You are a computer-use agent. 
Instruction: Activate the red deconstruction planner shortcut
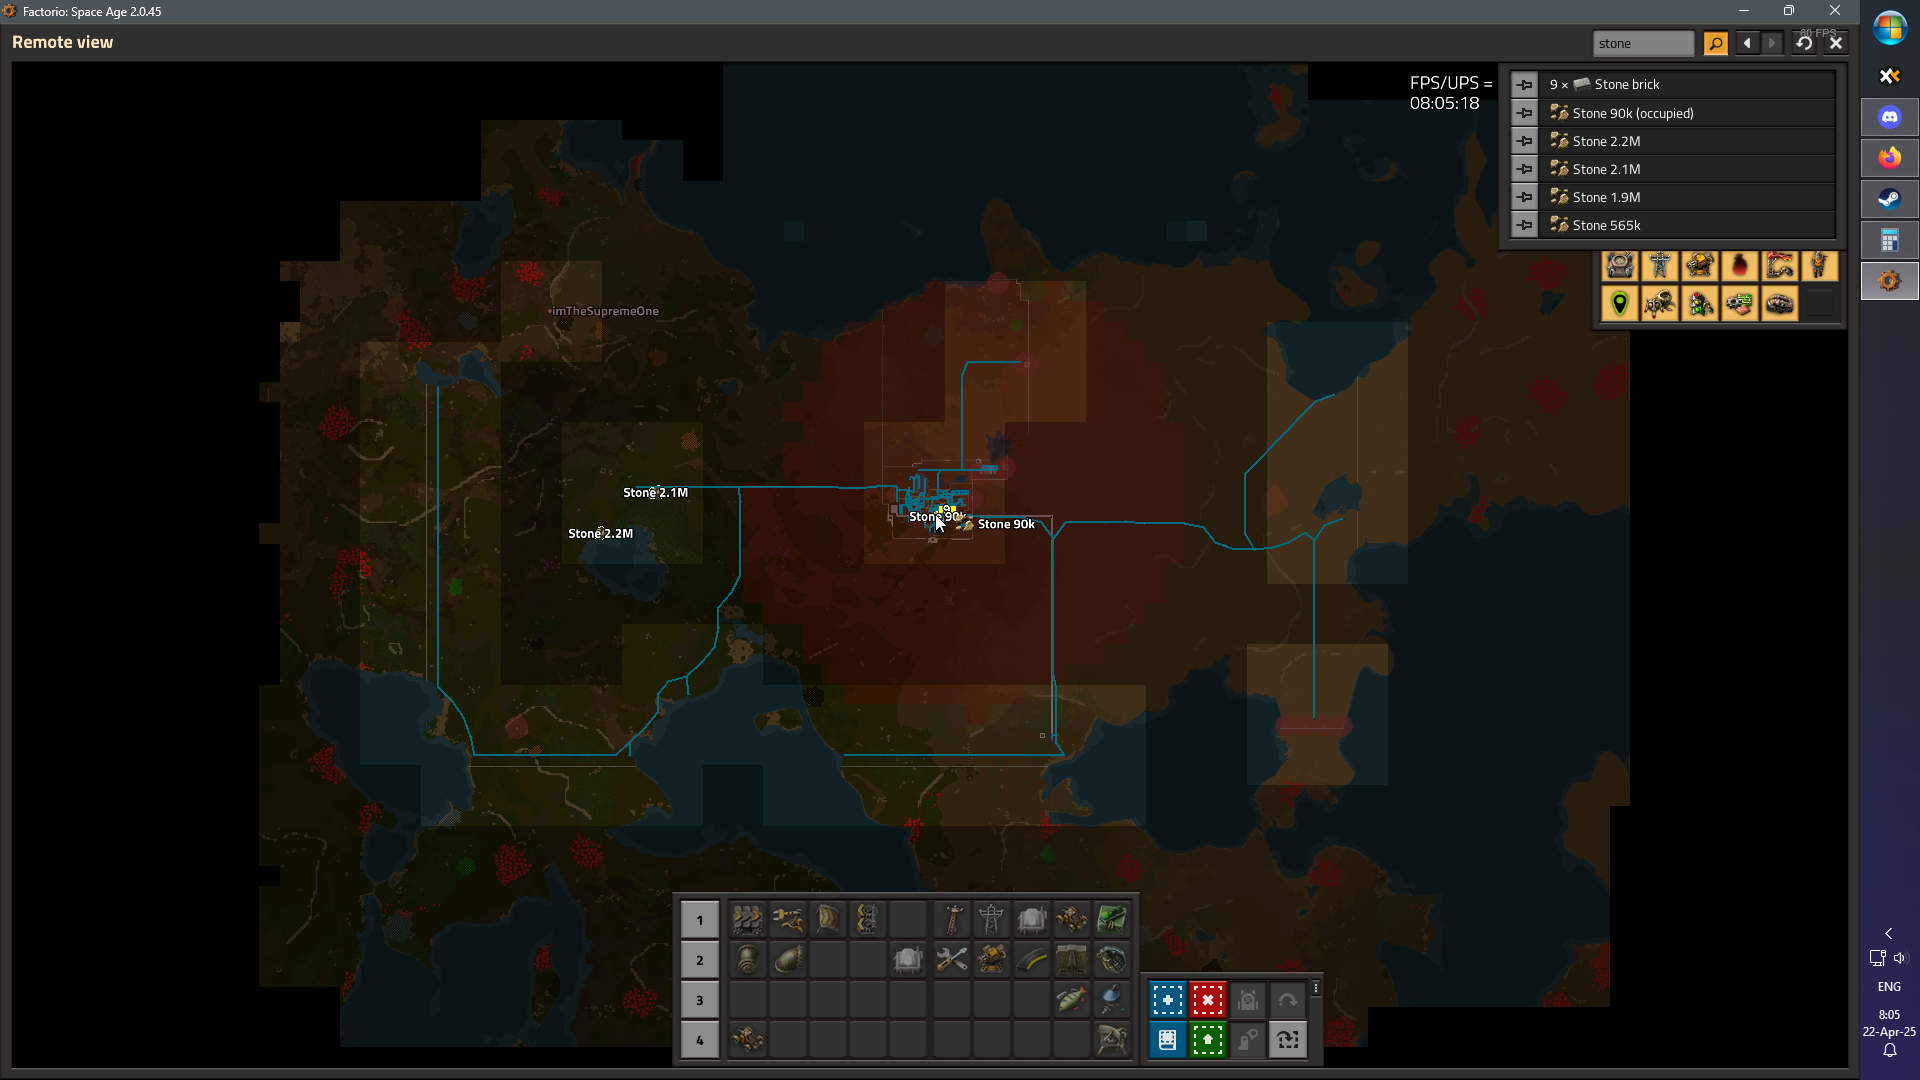1208,1000
